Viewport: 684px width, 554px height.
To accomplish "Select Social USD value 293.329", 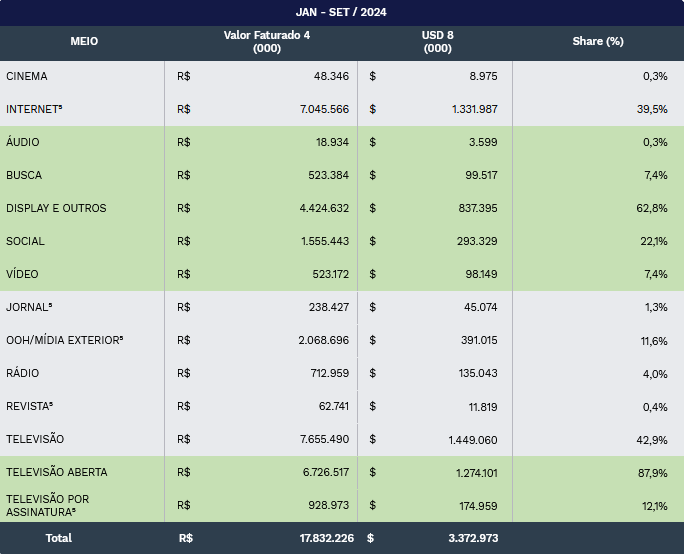I will pyautogui.click(x=477, y=241).
